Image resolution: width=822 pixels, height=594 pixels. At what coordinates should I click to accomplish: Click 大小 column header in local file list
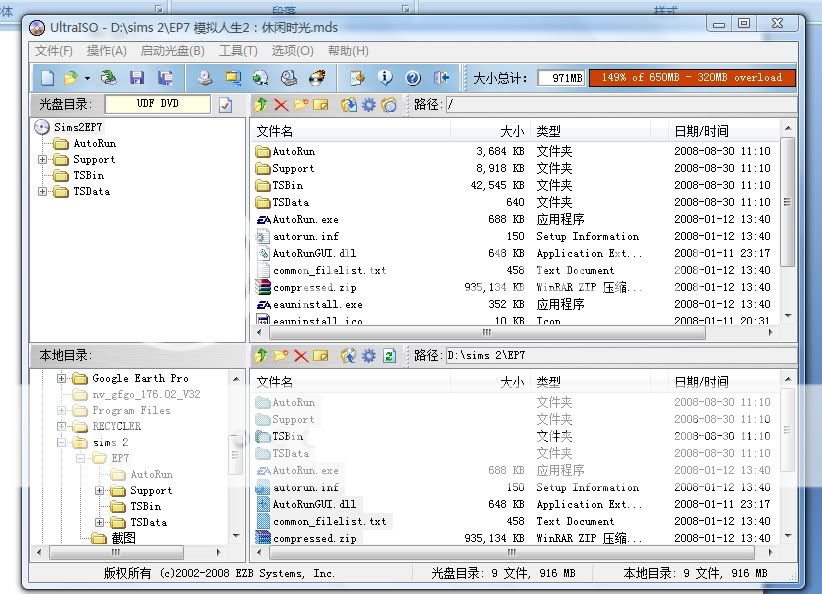(x=511, y=382)
